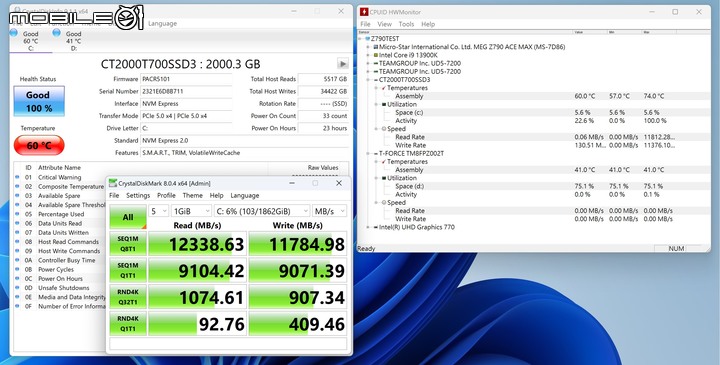
Task: Run the RND4K Q32T1 test
Action: pos(128,297)
